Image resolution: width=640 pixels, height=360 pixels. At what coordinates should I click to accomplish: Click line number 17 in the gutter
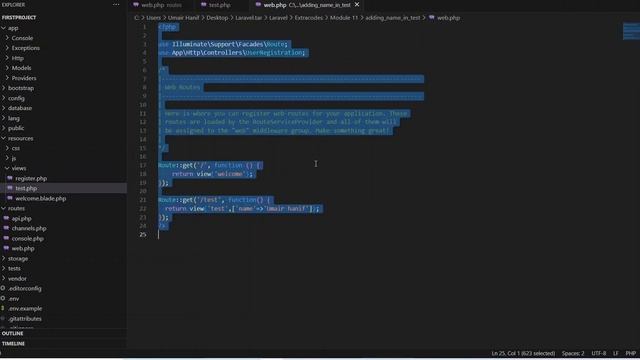[x=143, y=165]
